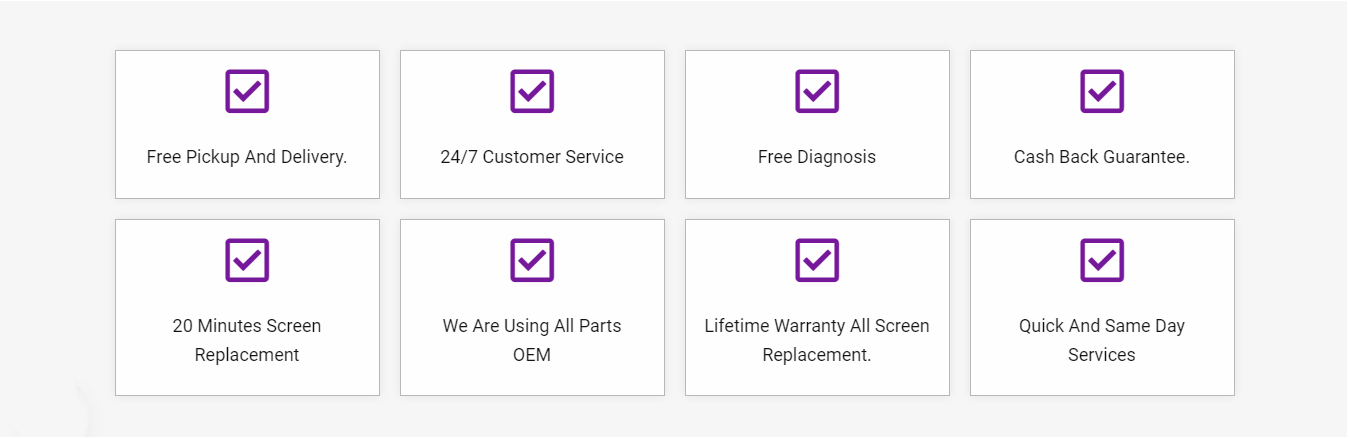Click the checkmark icon above Free Pickup And Delivery
Image resolution: width=1350 pixels, height=439 pixels.
(x=247, y=91)
